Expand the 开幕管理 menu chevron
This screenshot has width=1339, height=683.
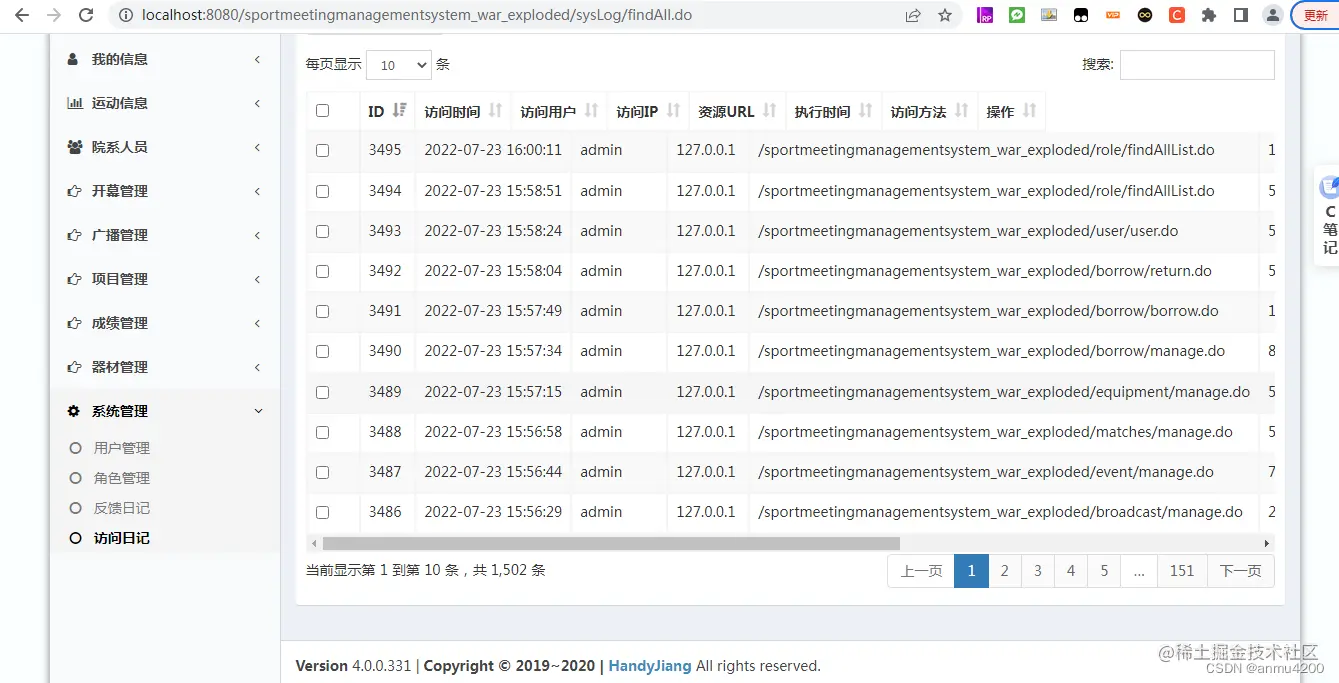pyautogui.click(x=257, y=191)
